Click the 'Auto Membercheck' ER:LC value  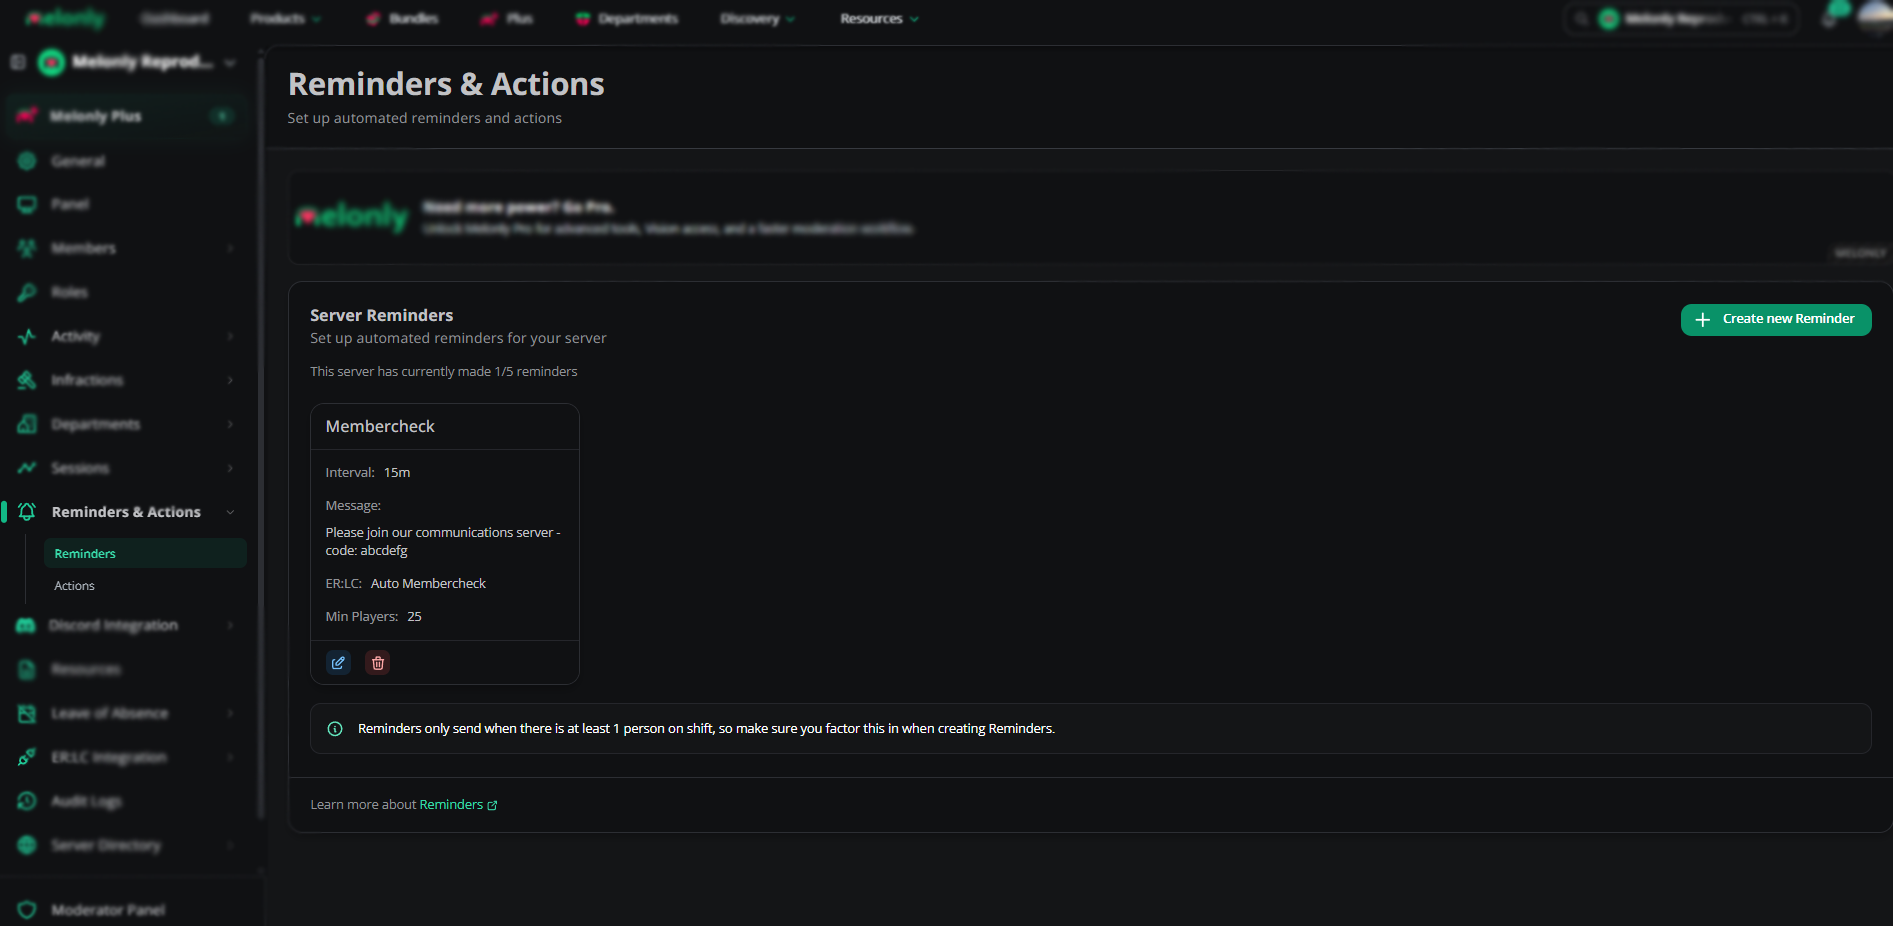428,584
